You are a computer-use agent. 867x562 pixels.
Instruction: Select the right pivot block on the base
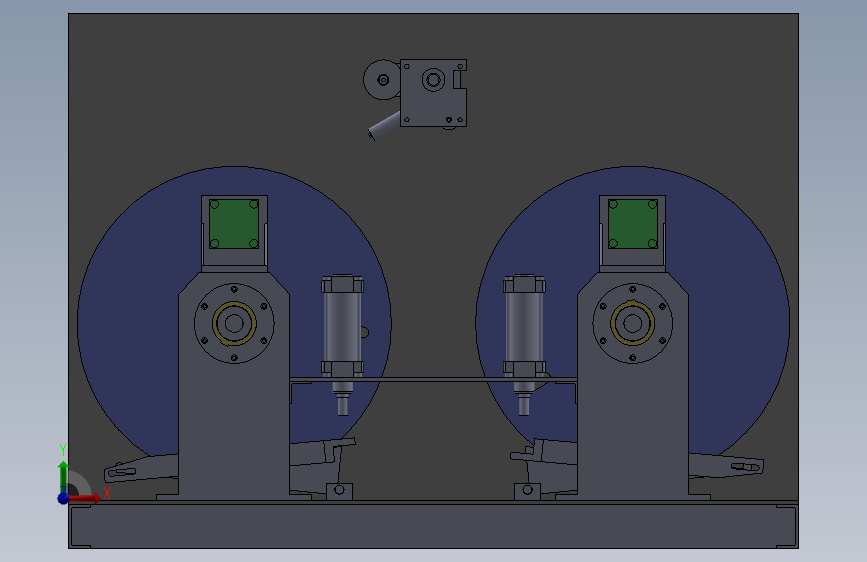coord(527,491)
